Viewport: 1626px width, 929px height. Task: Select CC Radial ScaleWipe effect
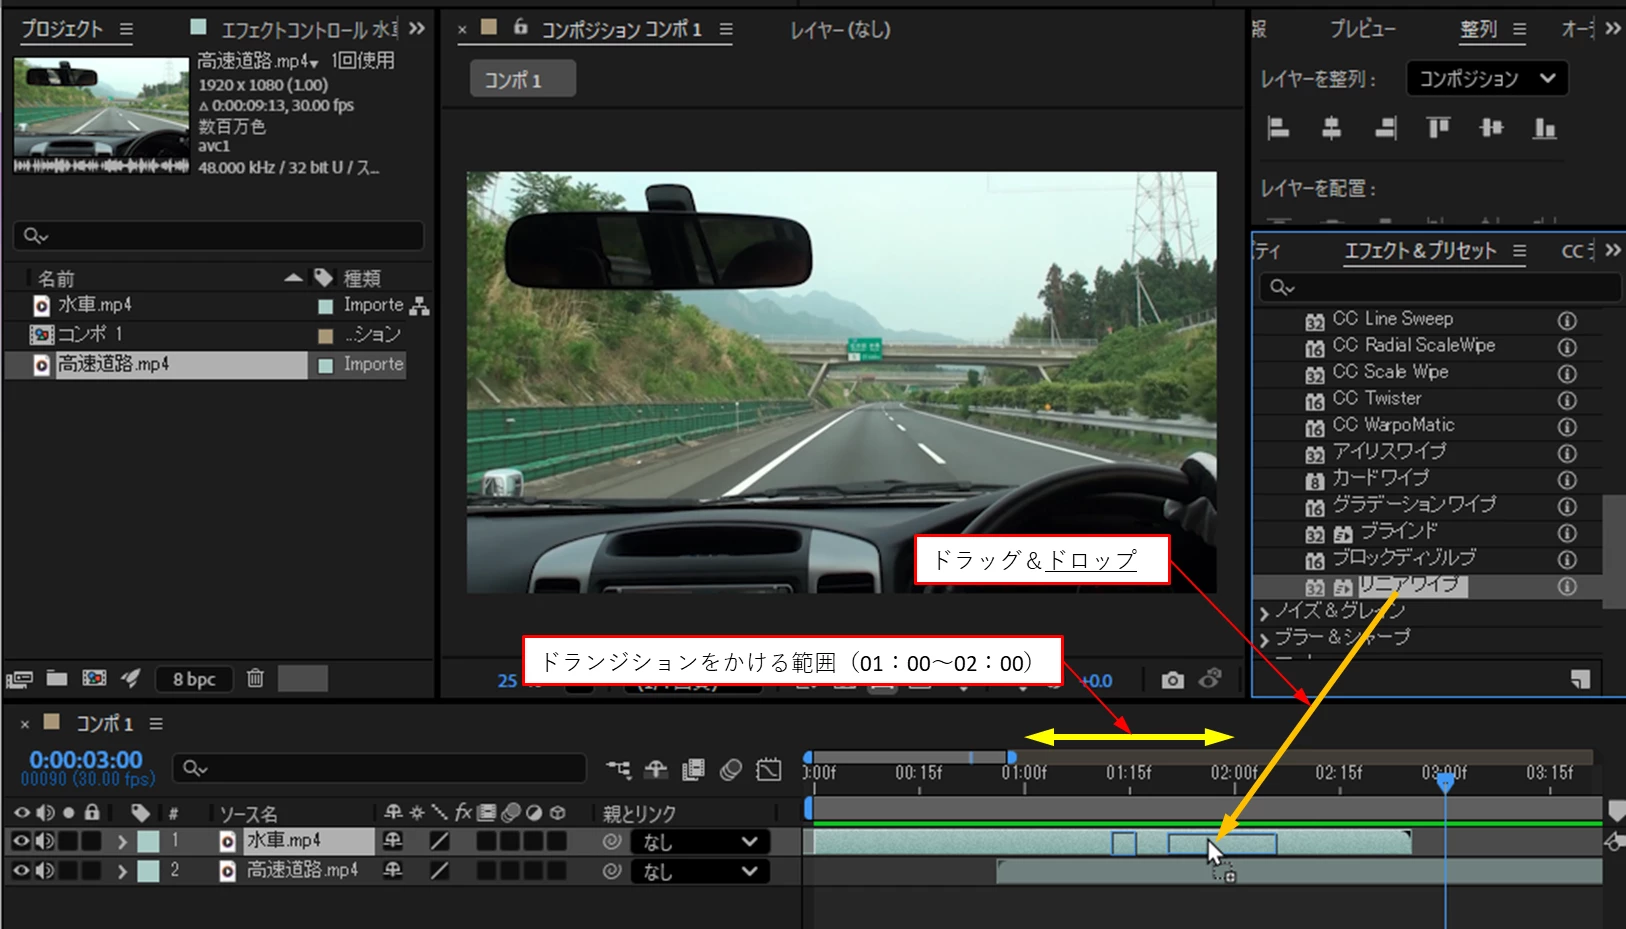point(1413,345)
